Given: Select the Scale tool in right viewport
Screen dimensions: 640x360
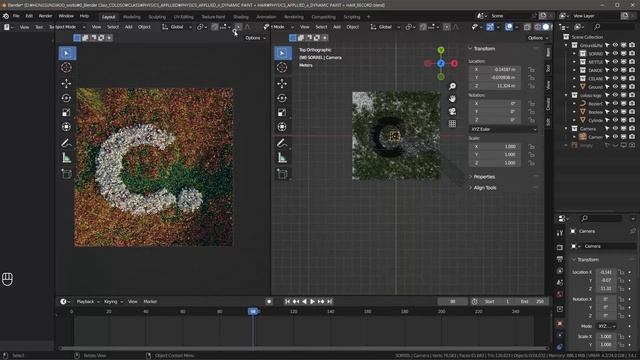Looking at the screenshot, I should (x=282, y=113).
